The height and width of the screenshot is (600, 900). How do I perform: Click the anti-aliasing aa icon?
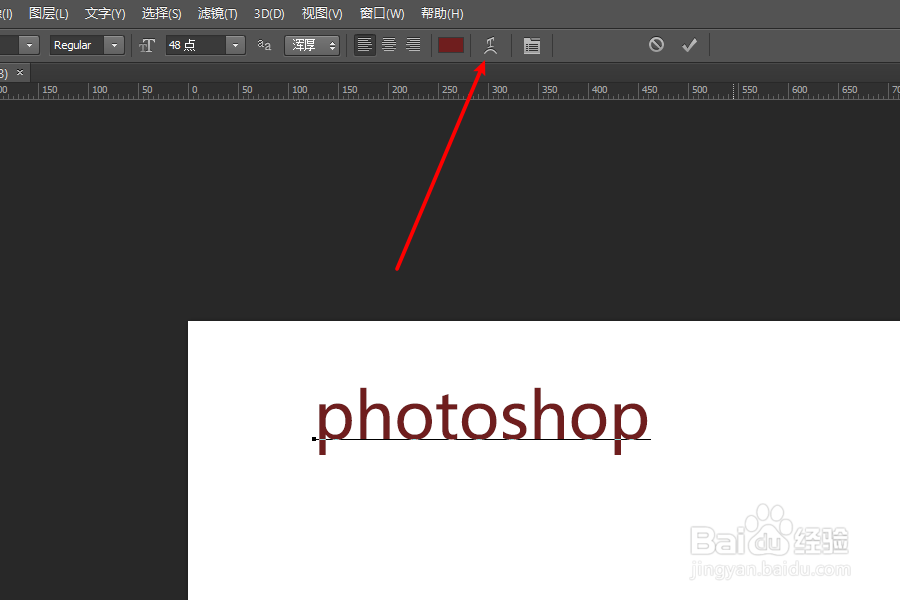[264, 45]
